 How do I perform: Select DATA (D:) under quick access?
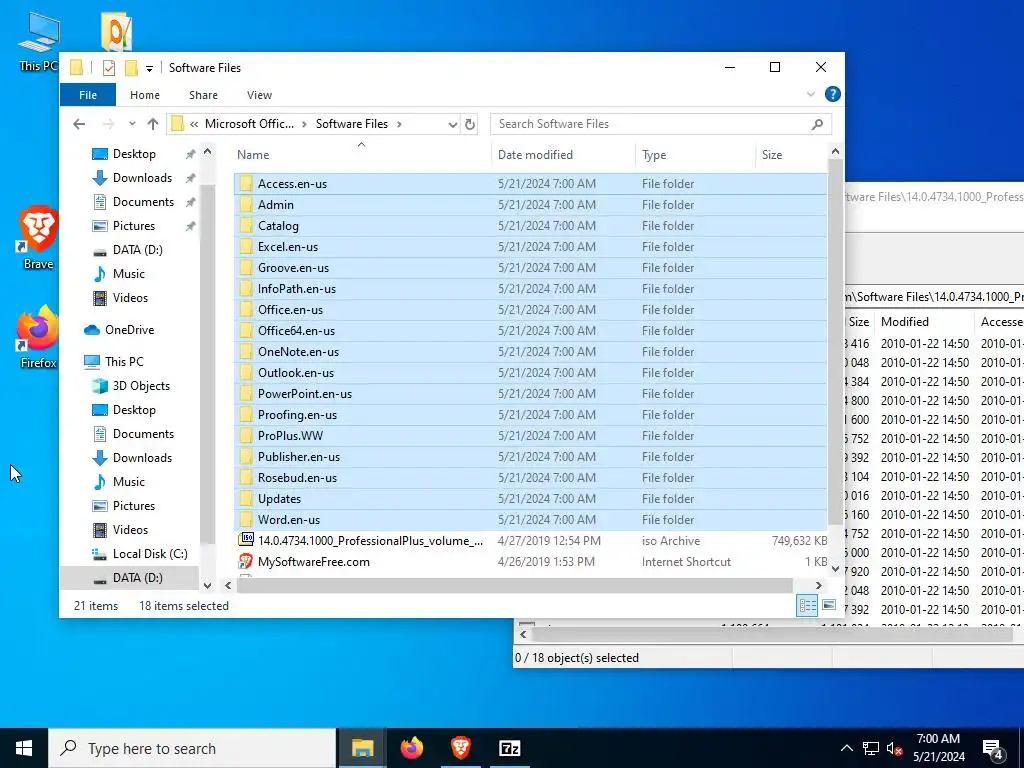(137, 250)
